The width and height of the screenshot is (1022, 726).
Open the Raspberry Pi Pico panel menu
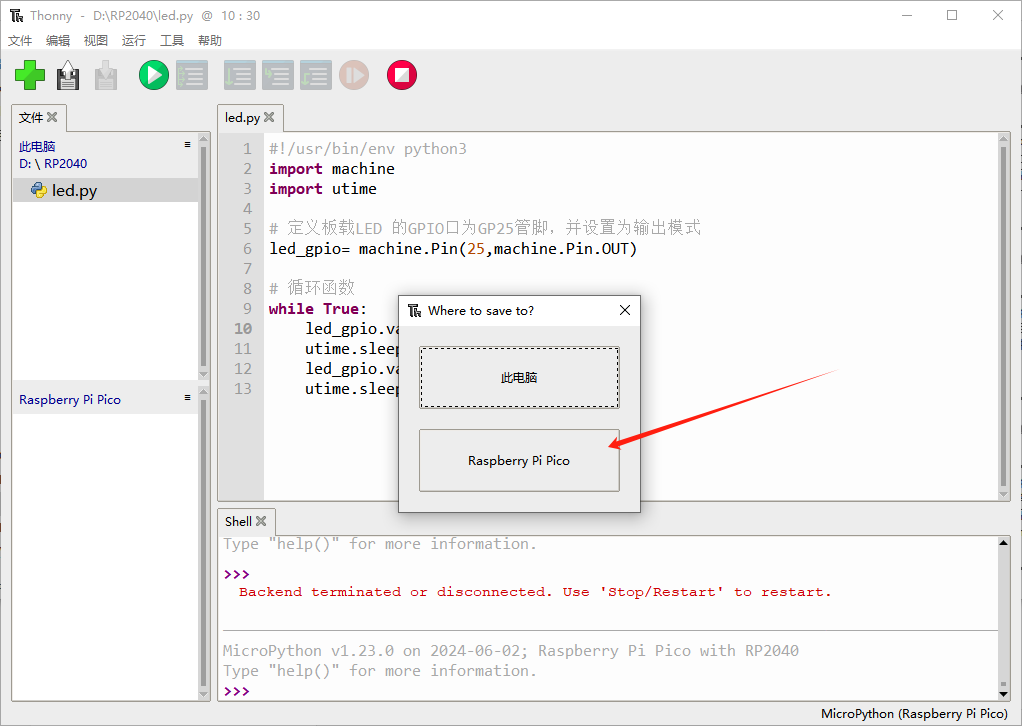tap(188, 398)
